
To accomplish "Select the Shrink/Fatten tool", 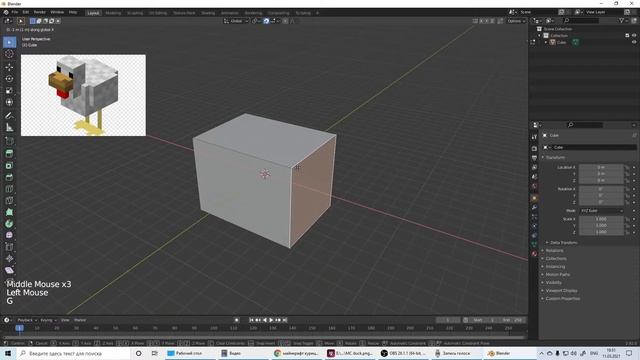I will coord(9,259).
